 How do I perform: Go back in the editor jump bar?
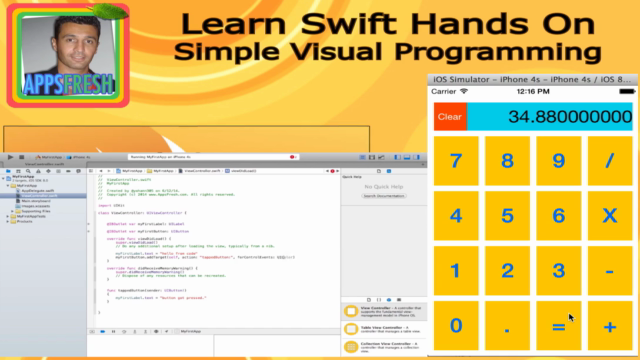tap(101, 171)
